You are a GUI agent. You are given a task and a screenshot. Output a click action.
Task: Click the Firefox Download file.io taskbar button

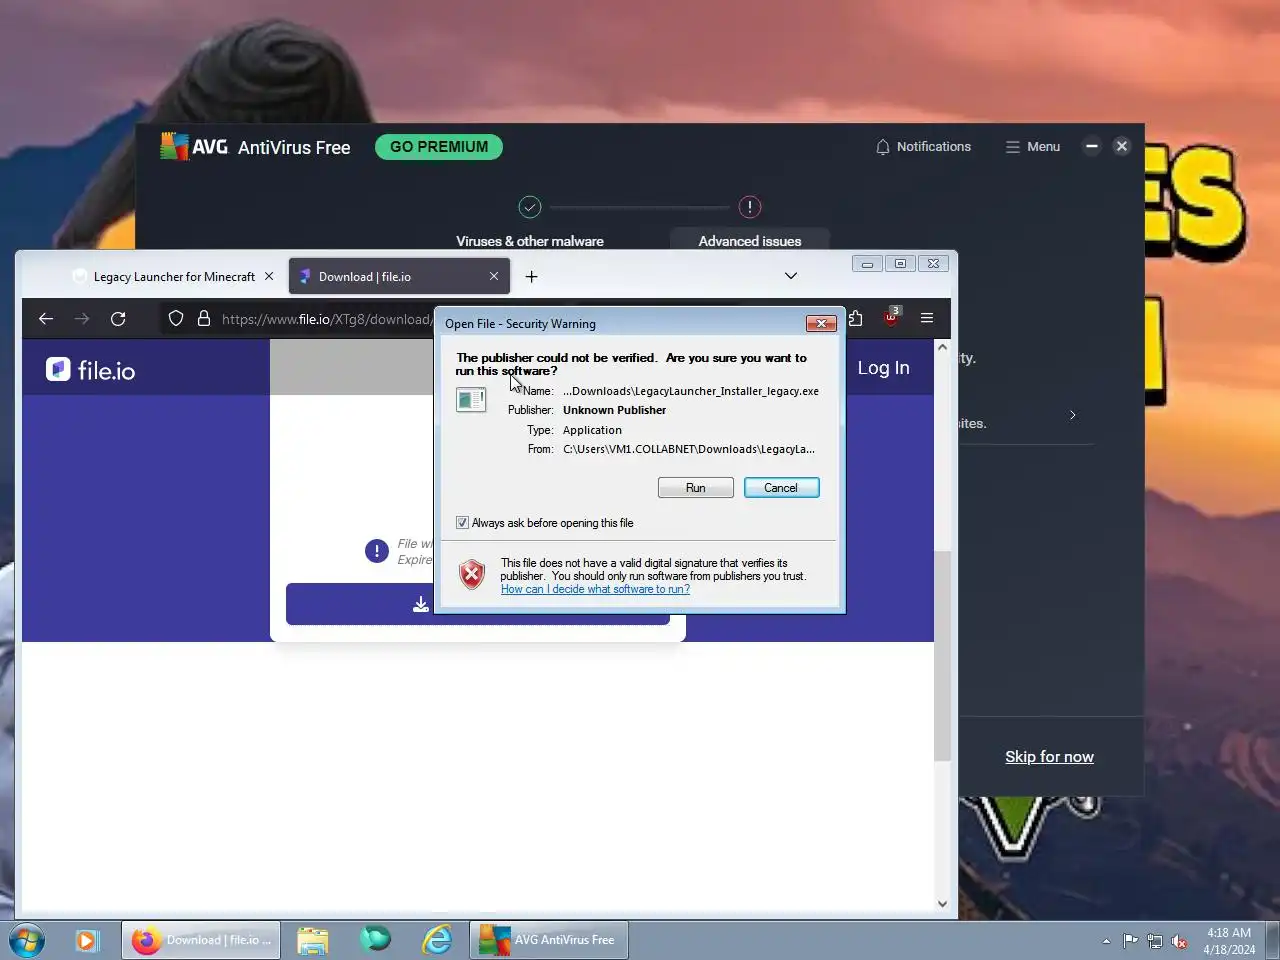(201, 940)
